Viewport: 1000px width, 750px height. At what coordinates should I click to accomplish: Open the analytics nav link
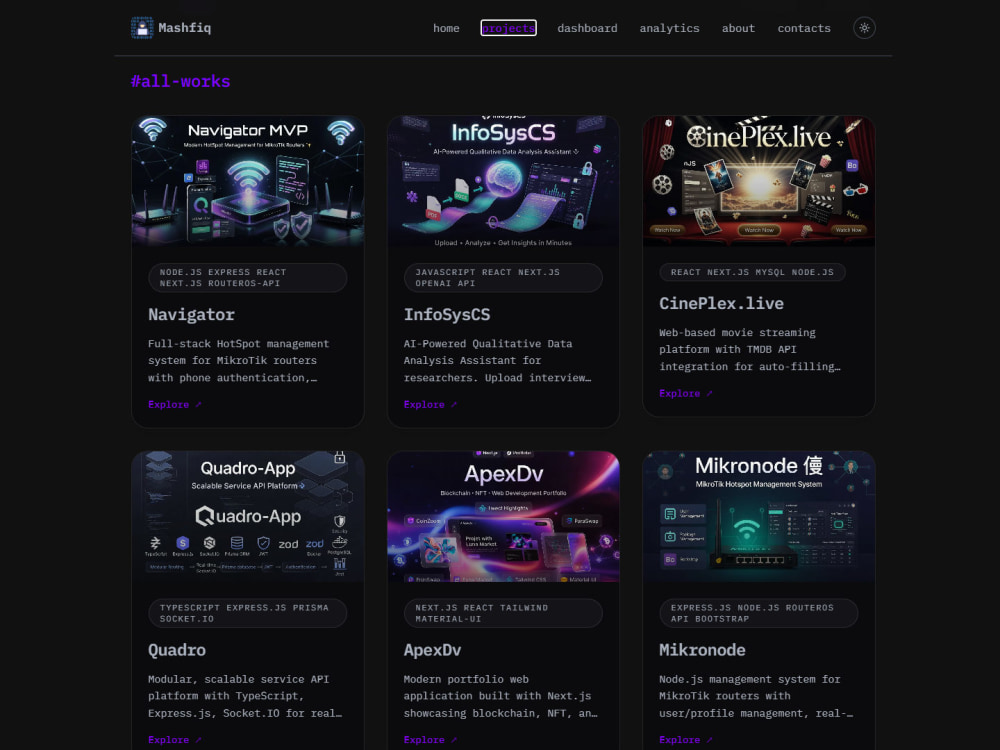click(x=669, y=28)
